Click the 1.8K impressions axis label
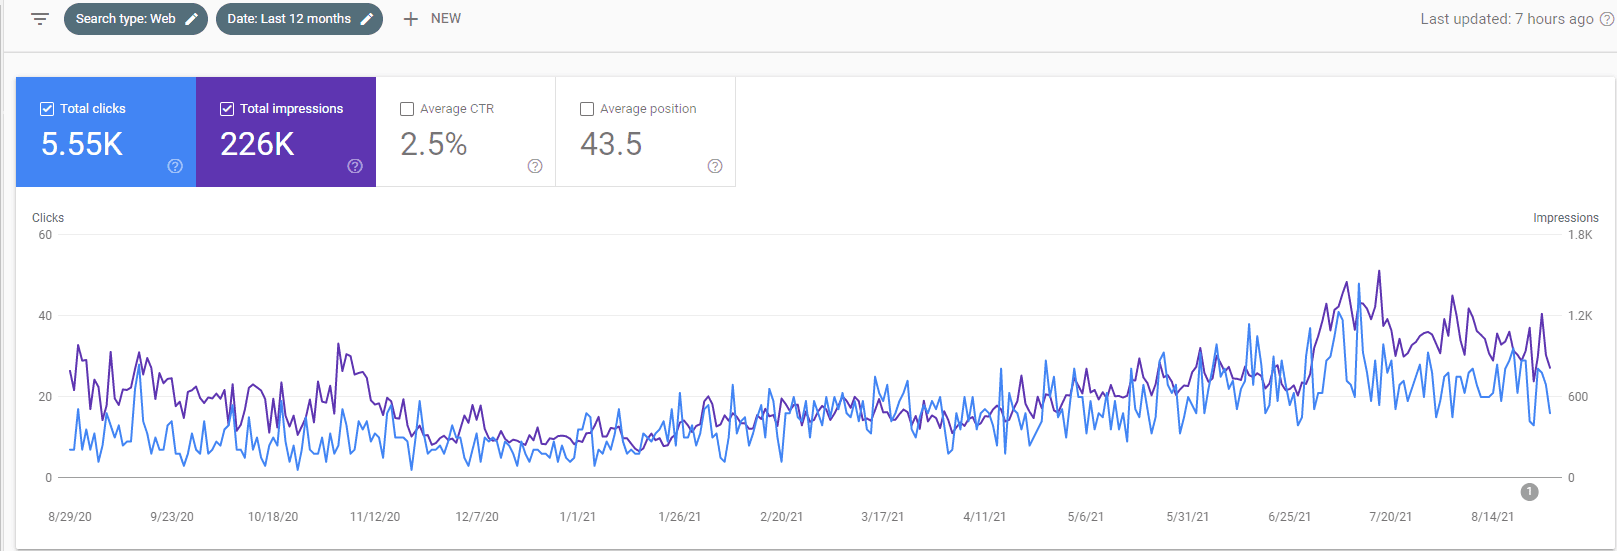 coord(1580,235)
